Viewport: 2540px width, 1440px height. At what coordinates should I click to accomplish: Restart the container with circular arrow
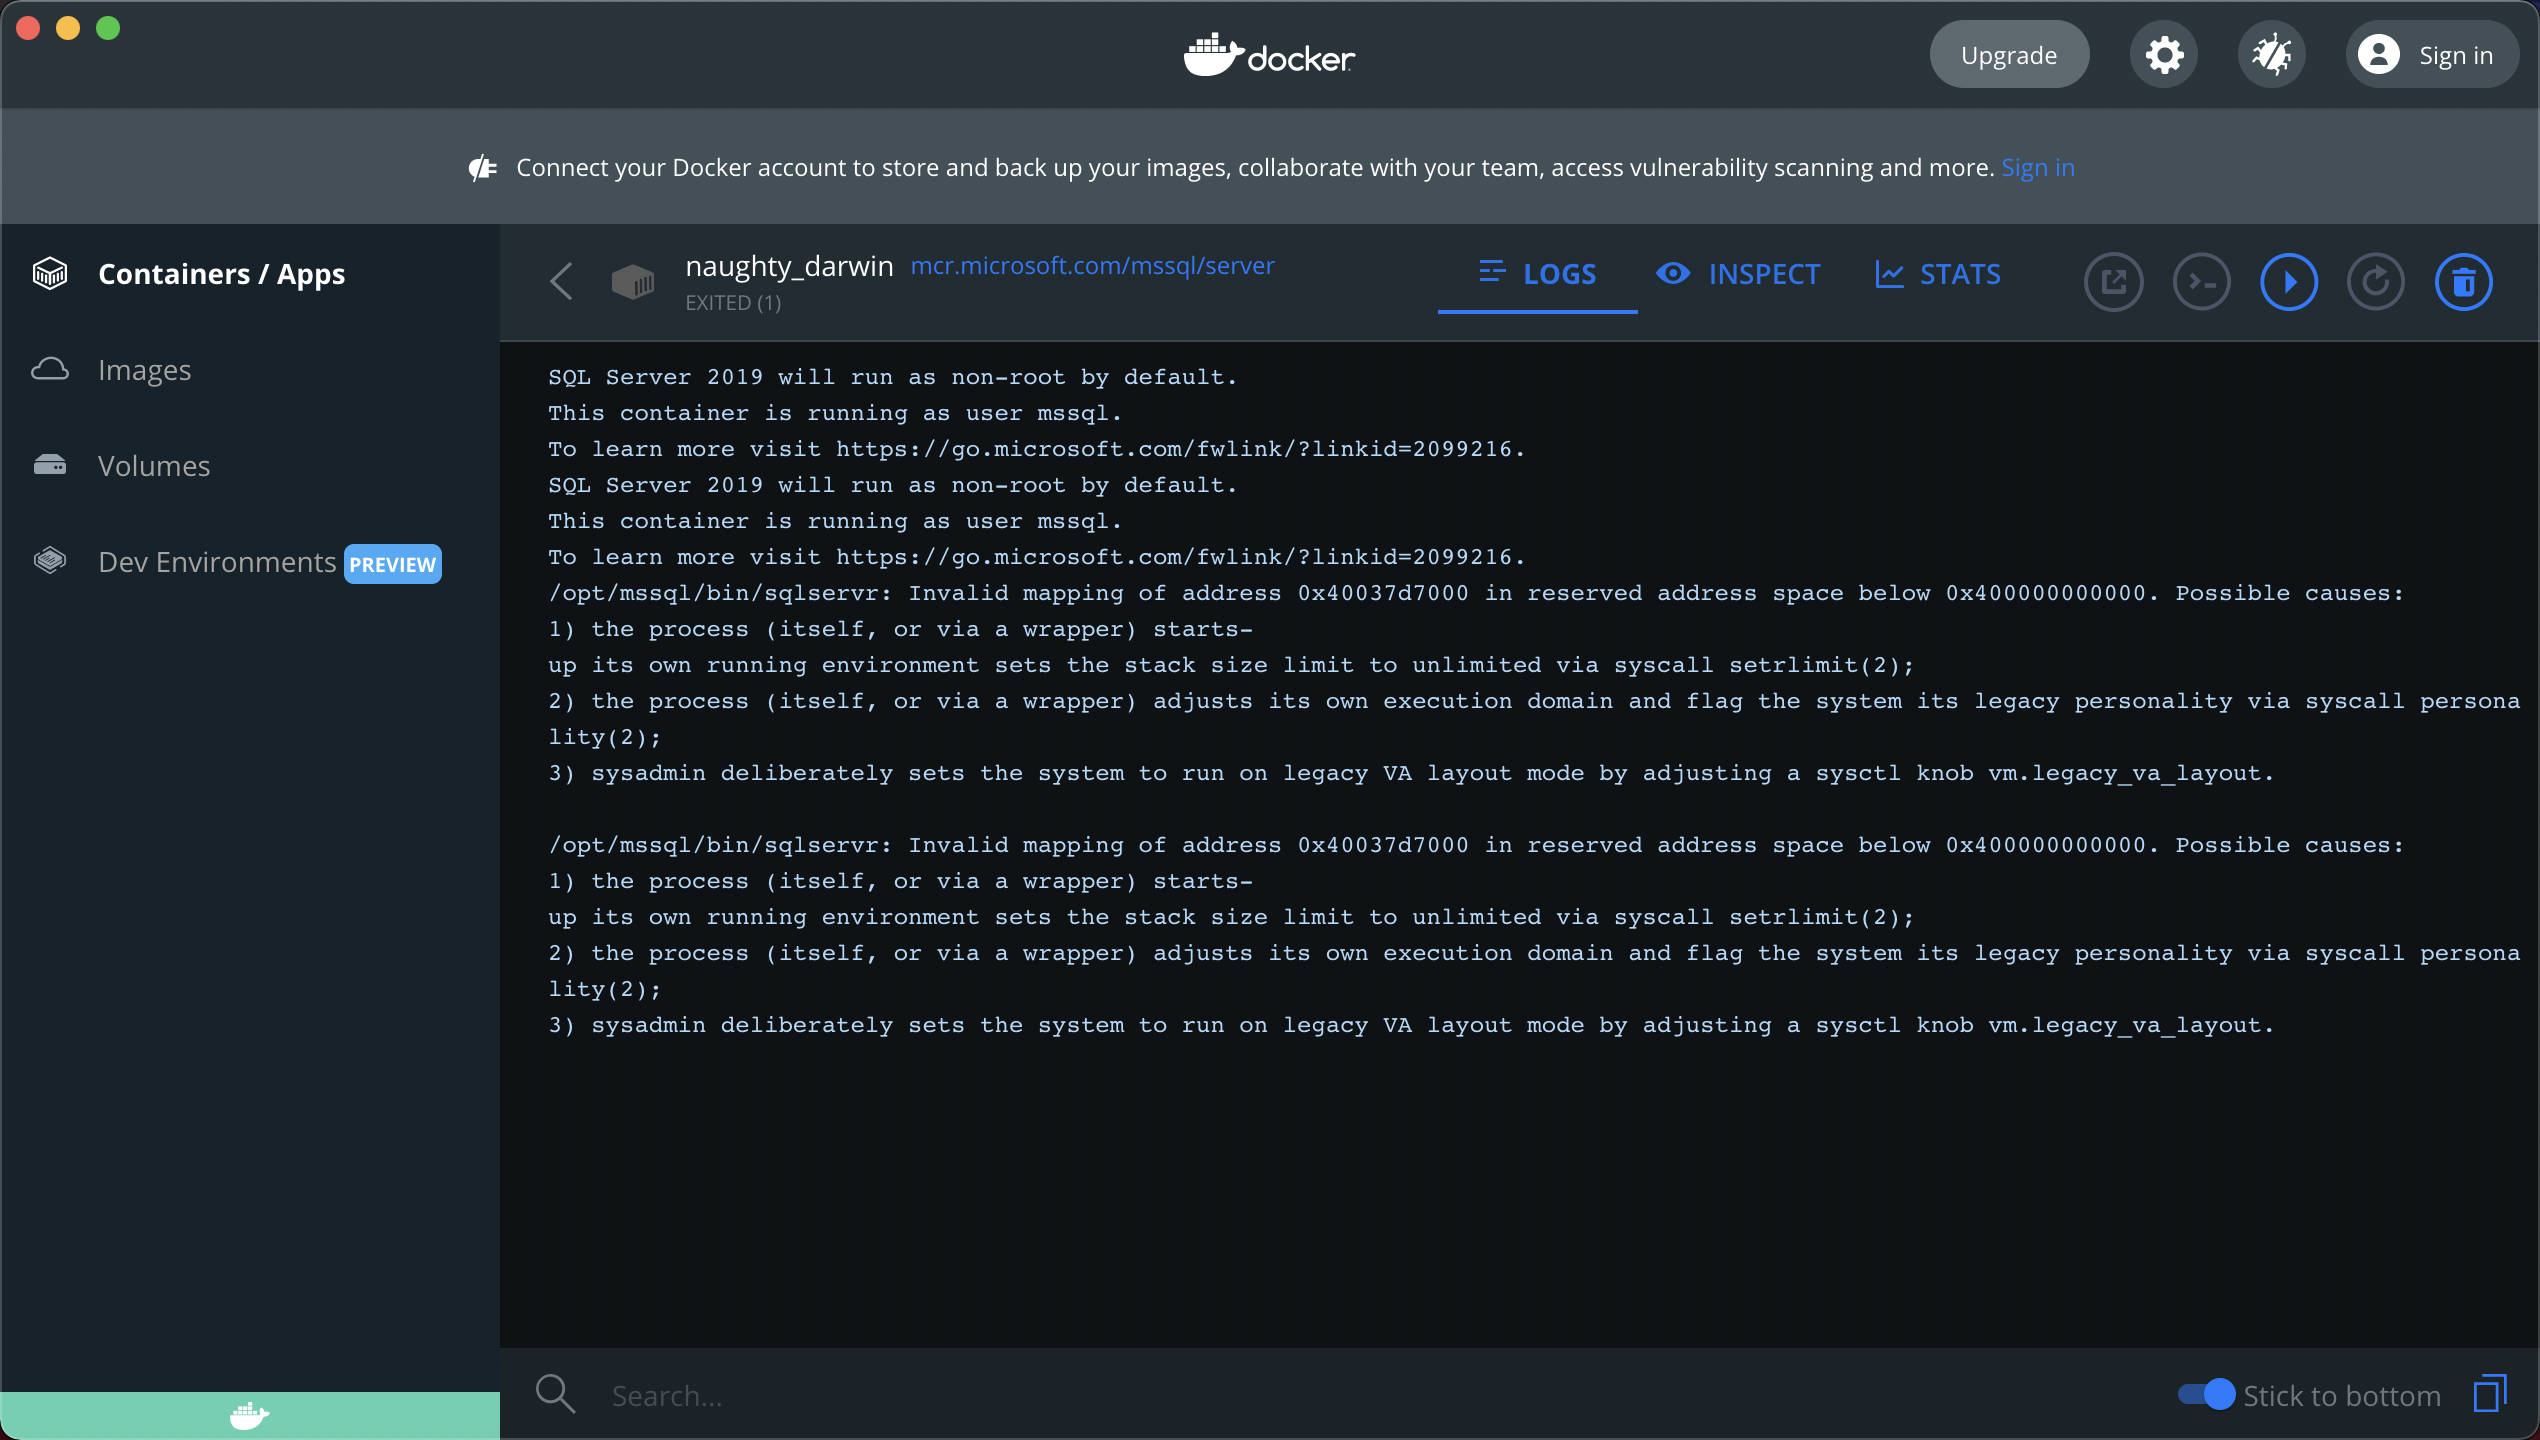2376,282
